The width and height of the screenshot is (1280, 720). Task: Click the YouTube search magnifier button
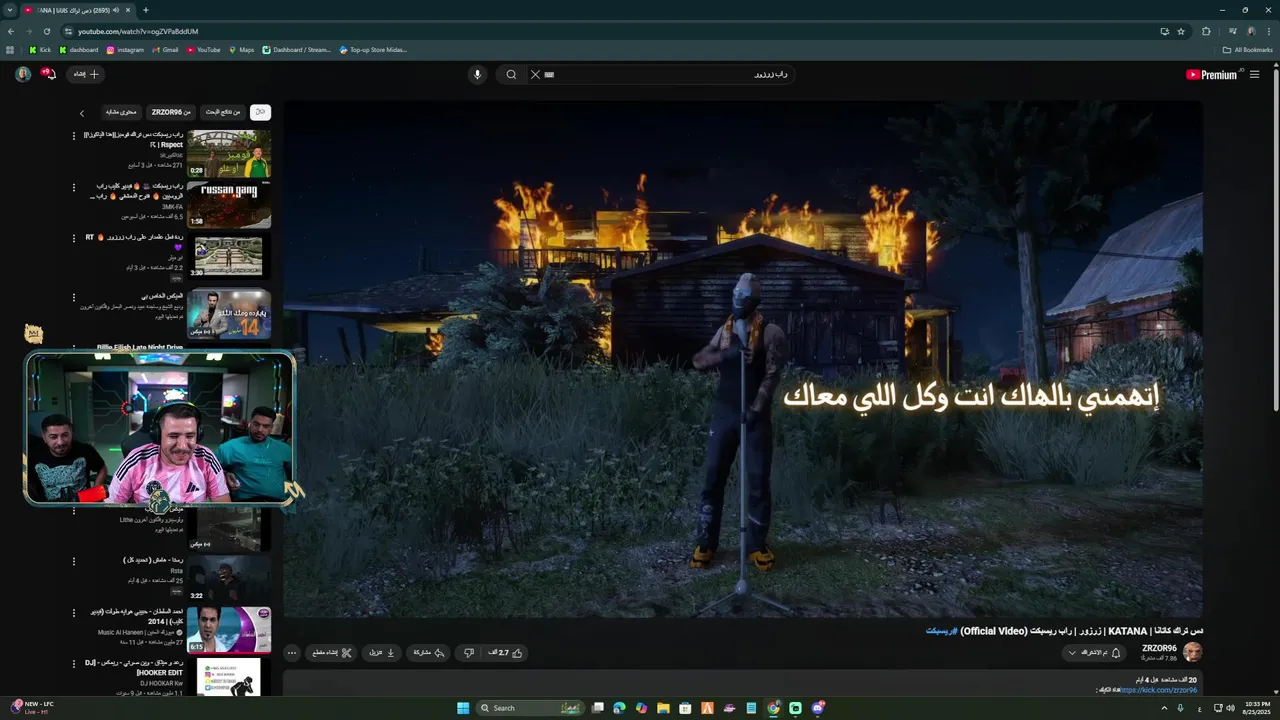click(511, 74)
